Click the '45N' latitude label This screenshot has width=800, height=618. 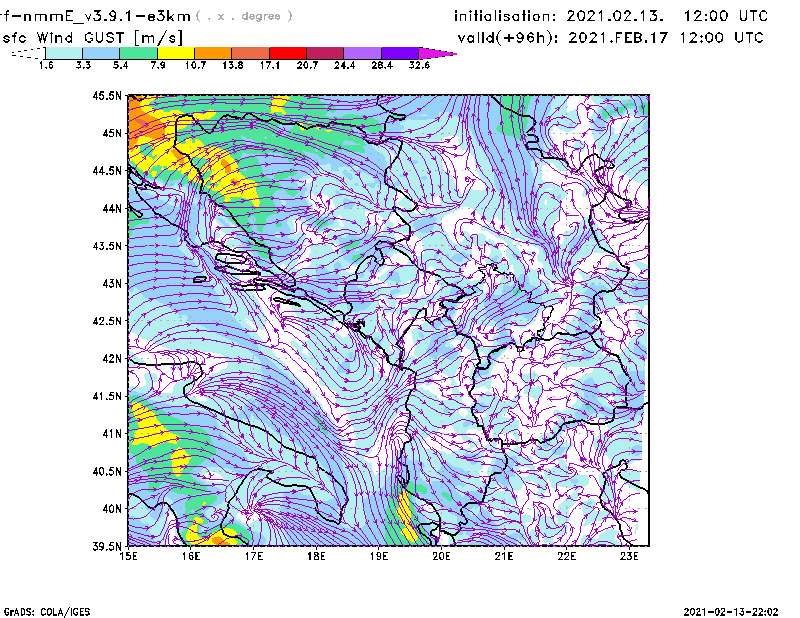click(112, 133)
